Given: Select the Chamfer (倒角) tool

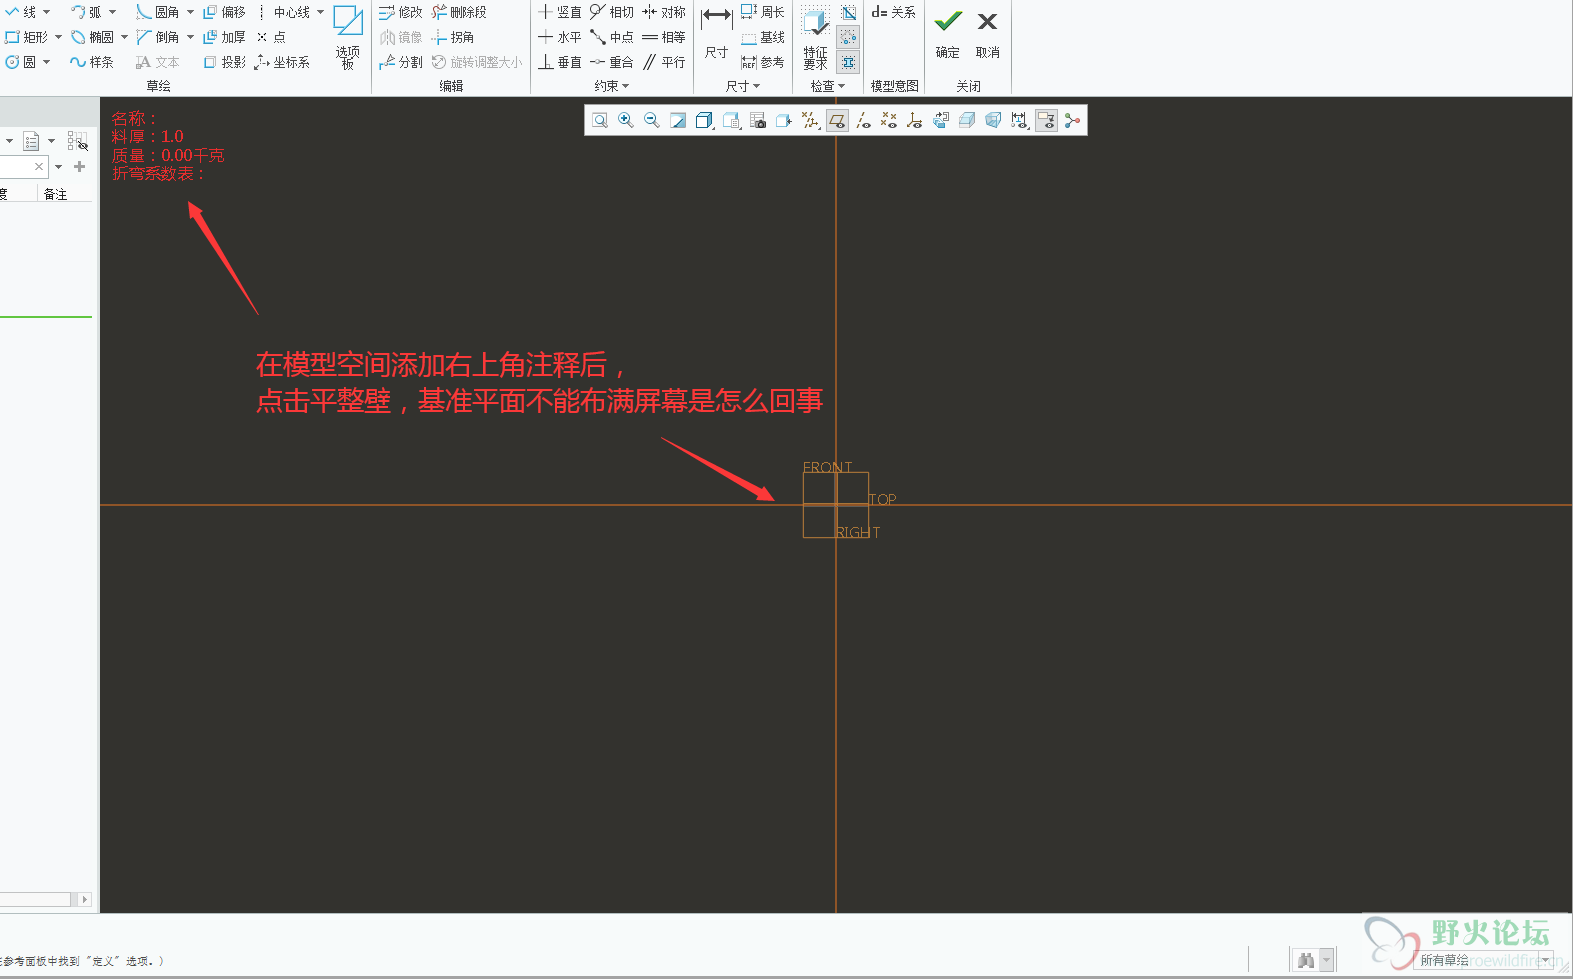Looking at the screenshot, I should (x=158, y=37).
